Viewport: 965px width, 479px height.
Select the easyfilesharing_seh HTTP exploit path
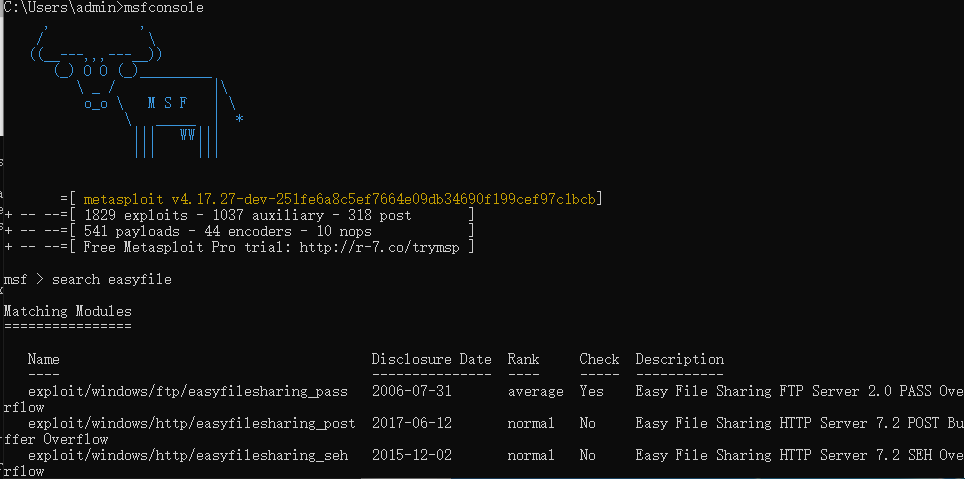pos(188,455)
